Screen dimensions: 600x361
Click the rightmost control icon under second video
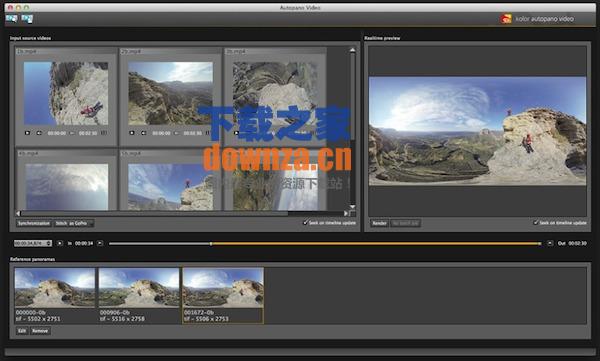tap(207, 133)
